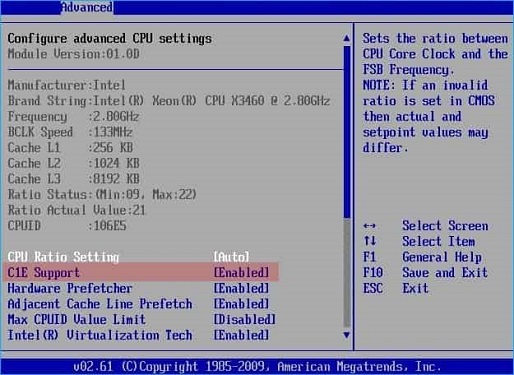Change Hardware Prefetcher Enabled value
Viewport: 514px width, 375px height.
[241, 288]
